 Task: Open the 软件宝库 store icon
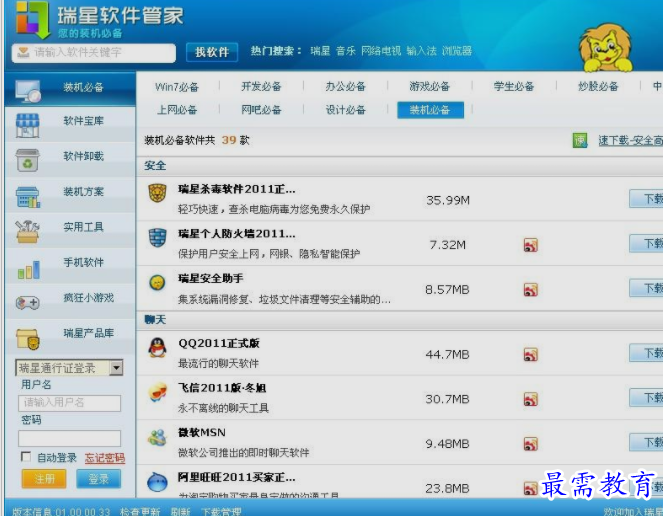(x=27, y=126)
